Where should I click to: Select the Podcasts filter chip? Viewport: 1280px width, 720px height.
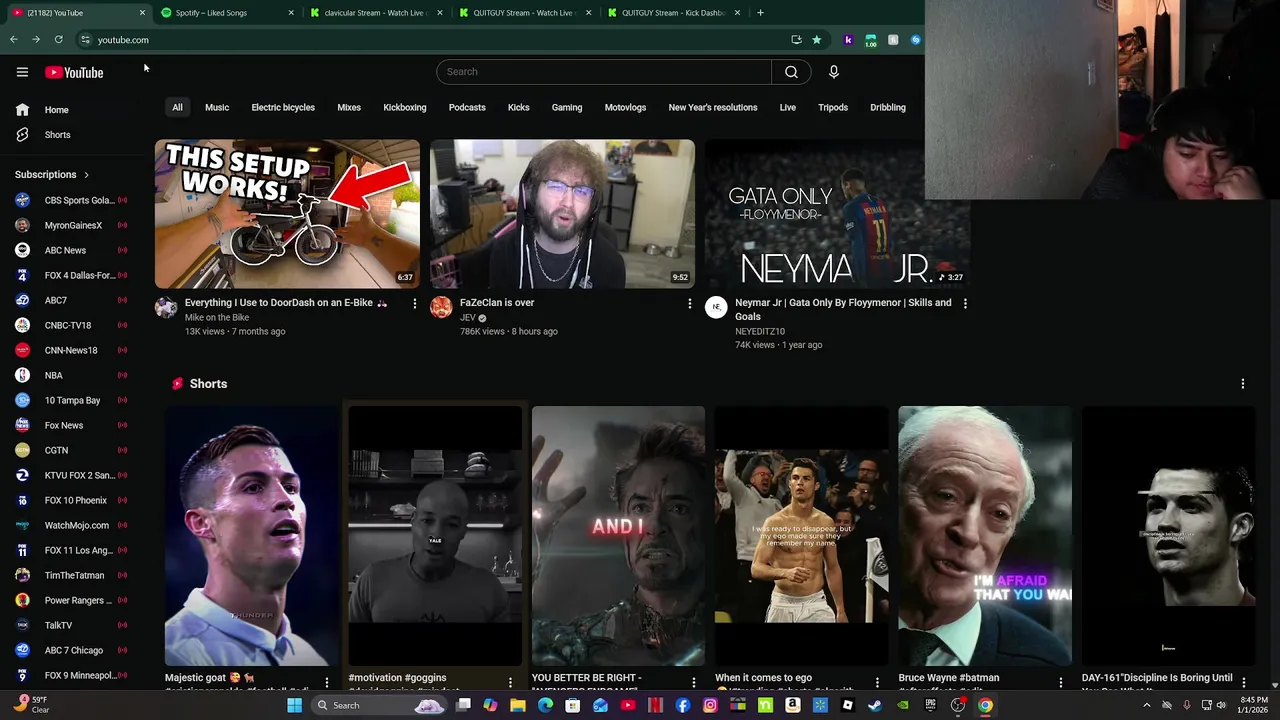coord(467,107)
